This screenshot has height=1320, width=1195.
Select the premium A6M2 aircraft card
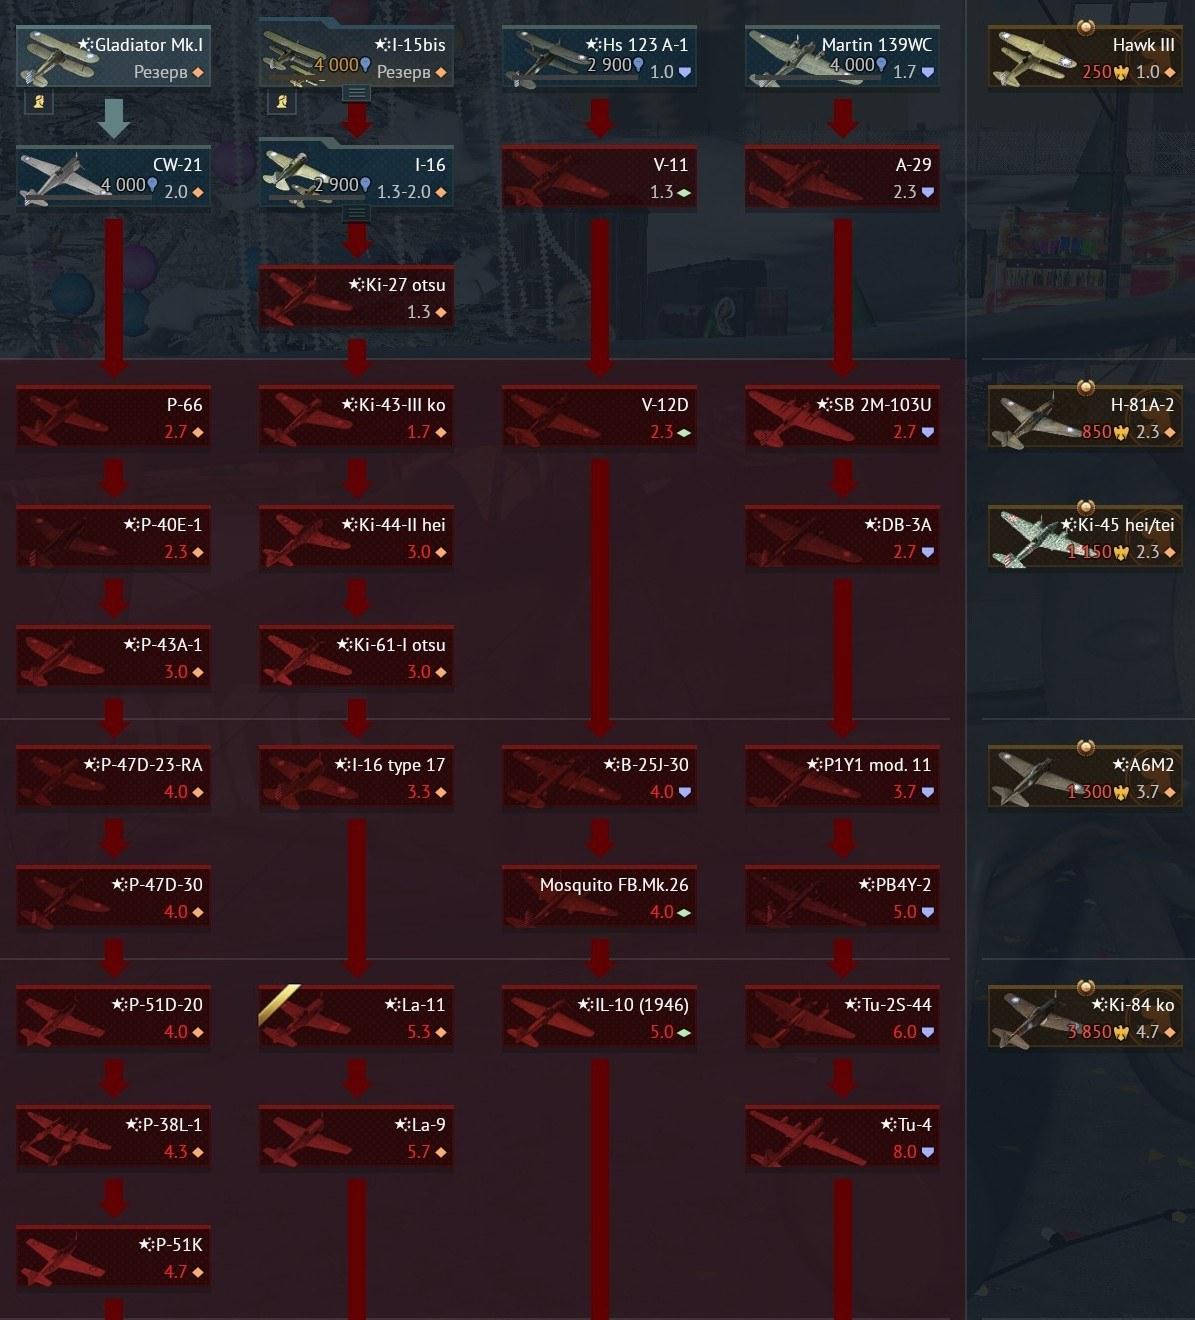[x=1085, y=778]
